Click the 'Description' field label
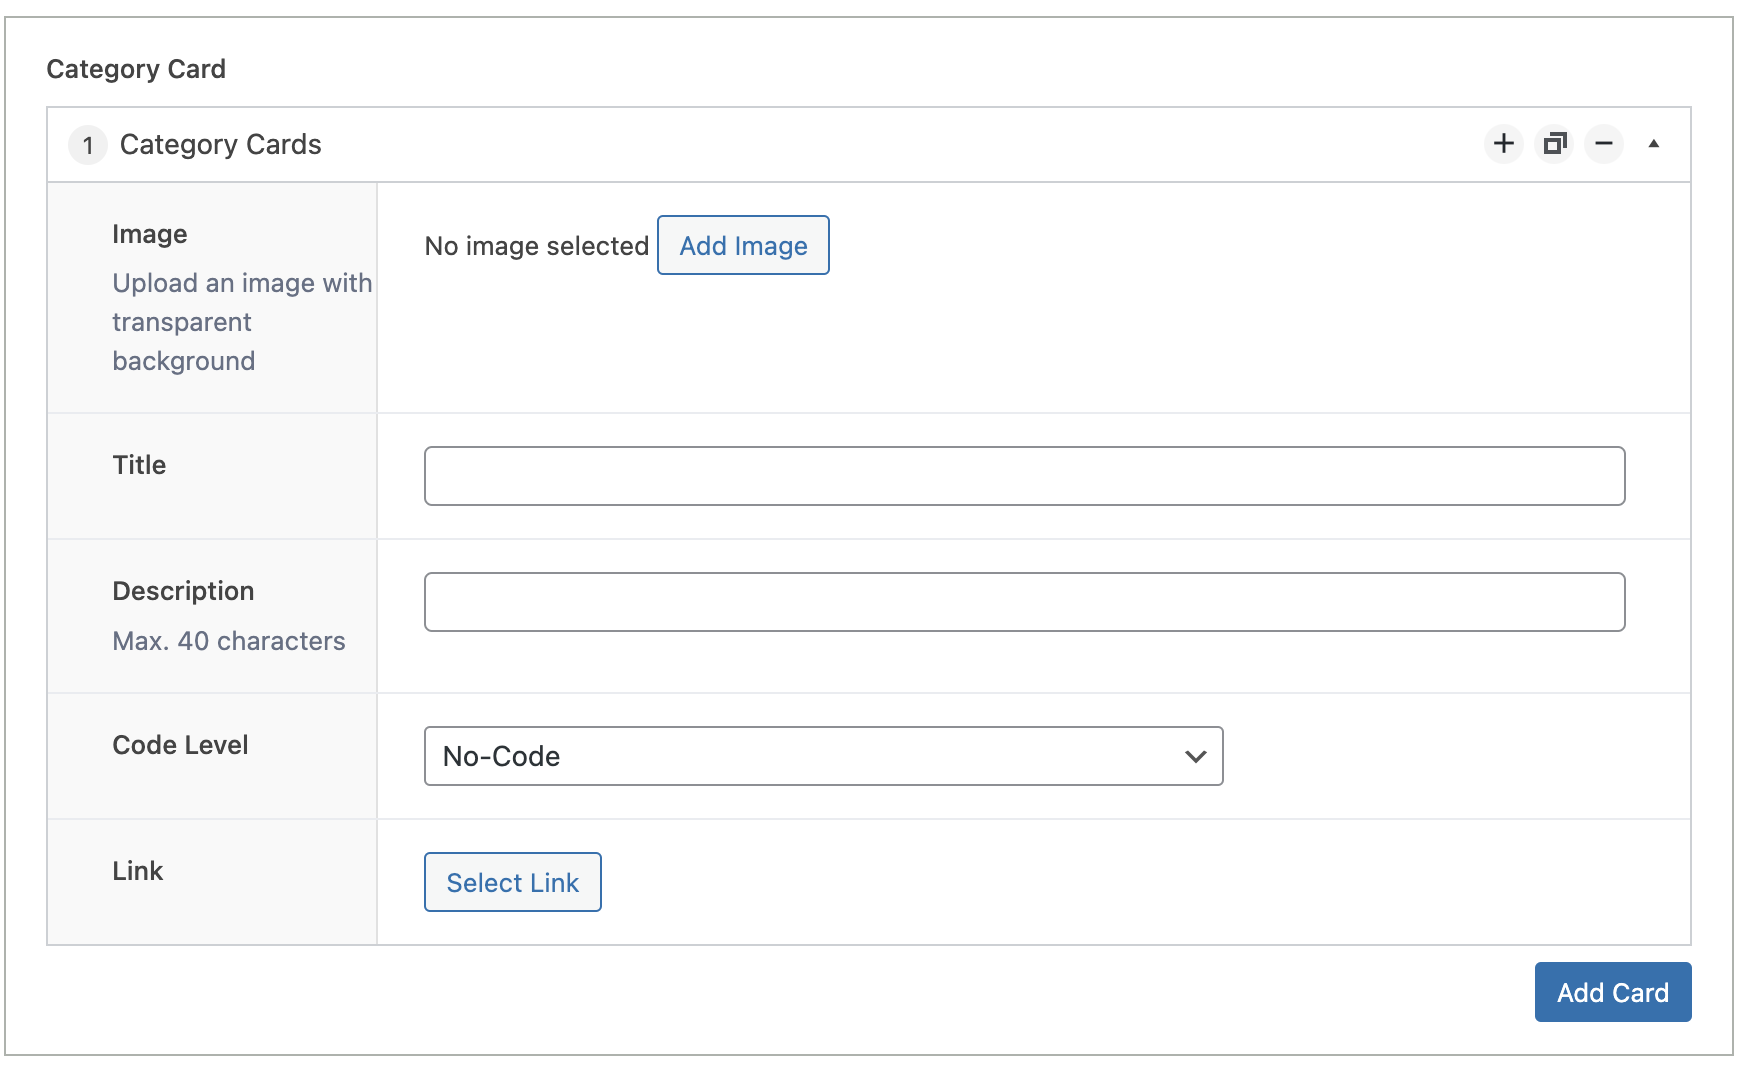 183,591
